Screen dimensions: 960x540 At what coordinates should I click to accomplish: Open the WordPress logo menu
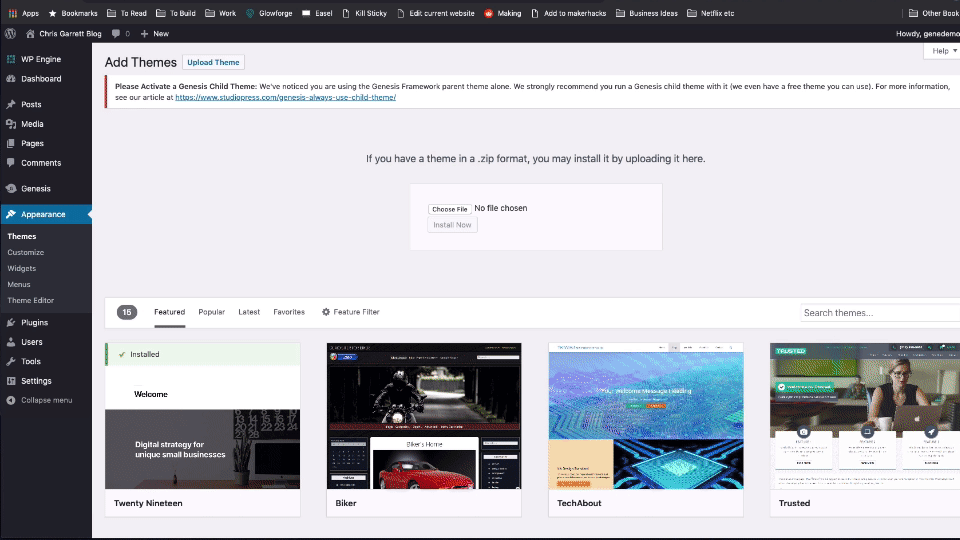point(10,34)
